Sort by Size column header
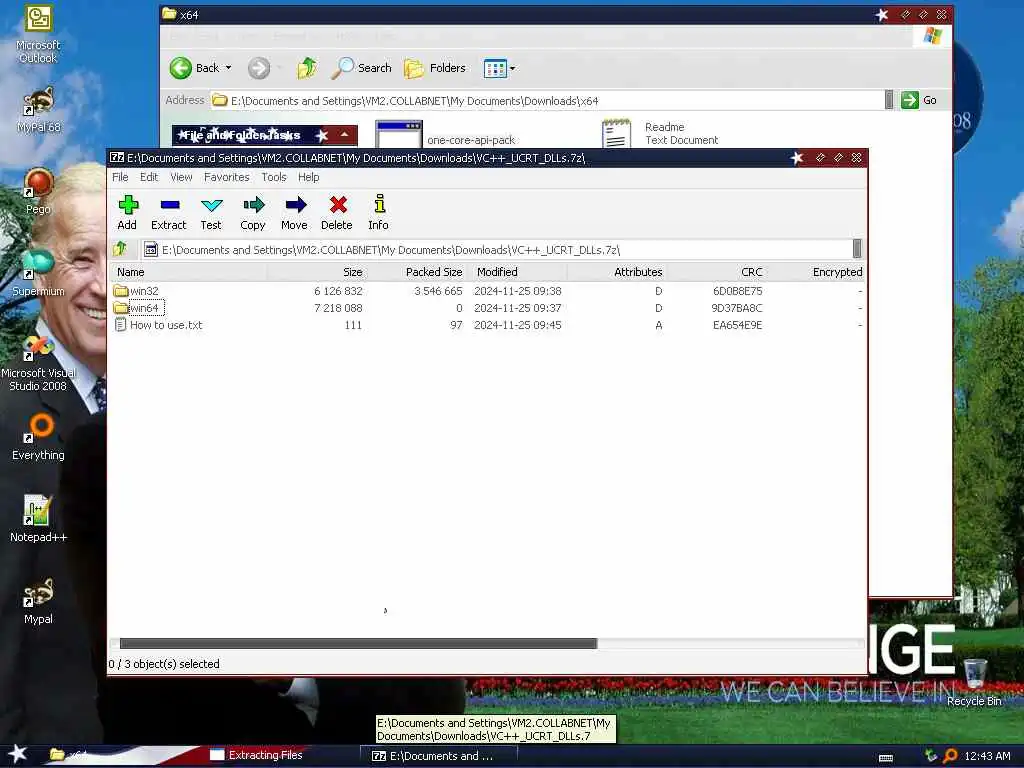The image size is (1024, 768). 316,272
